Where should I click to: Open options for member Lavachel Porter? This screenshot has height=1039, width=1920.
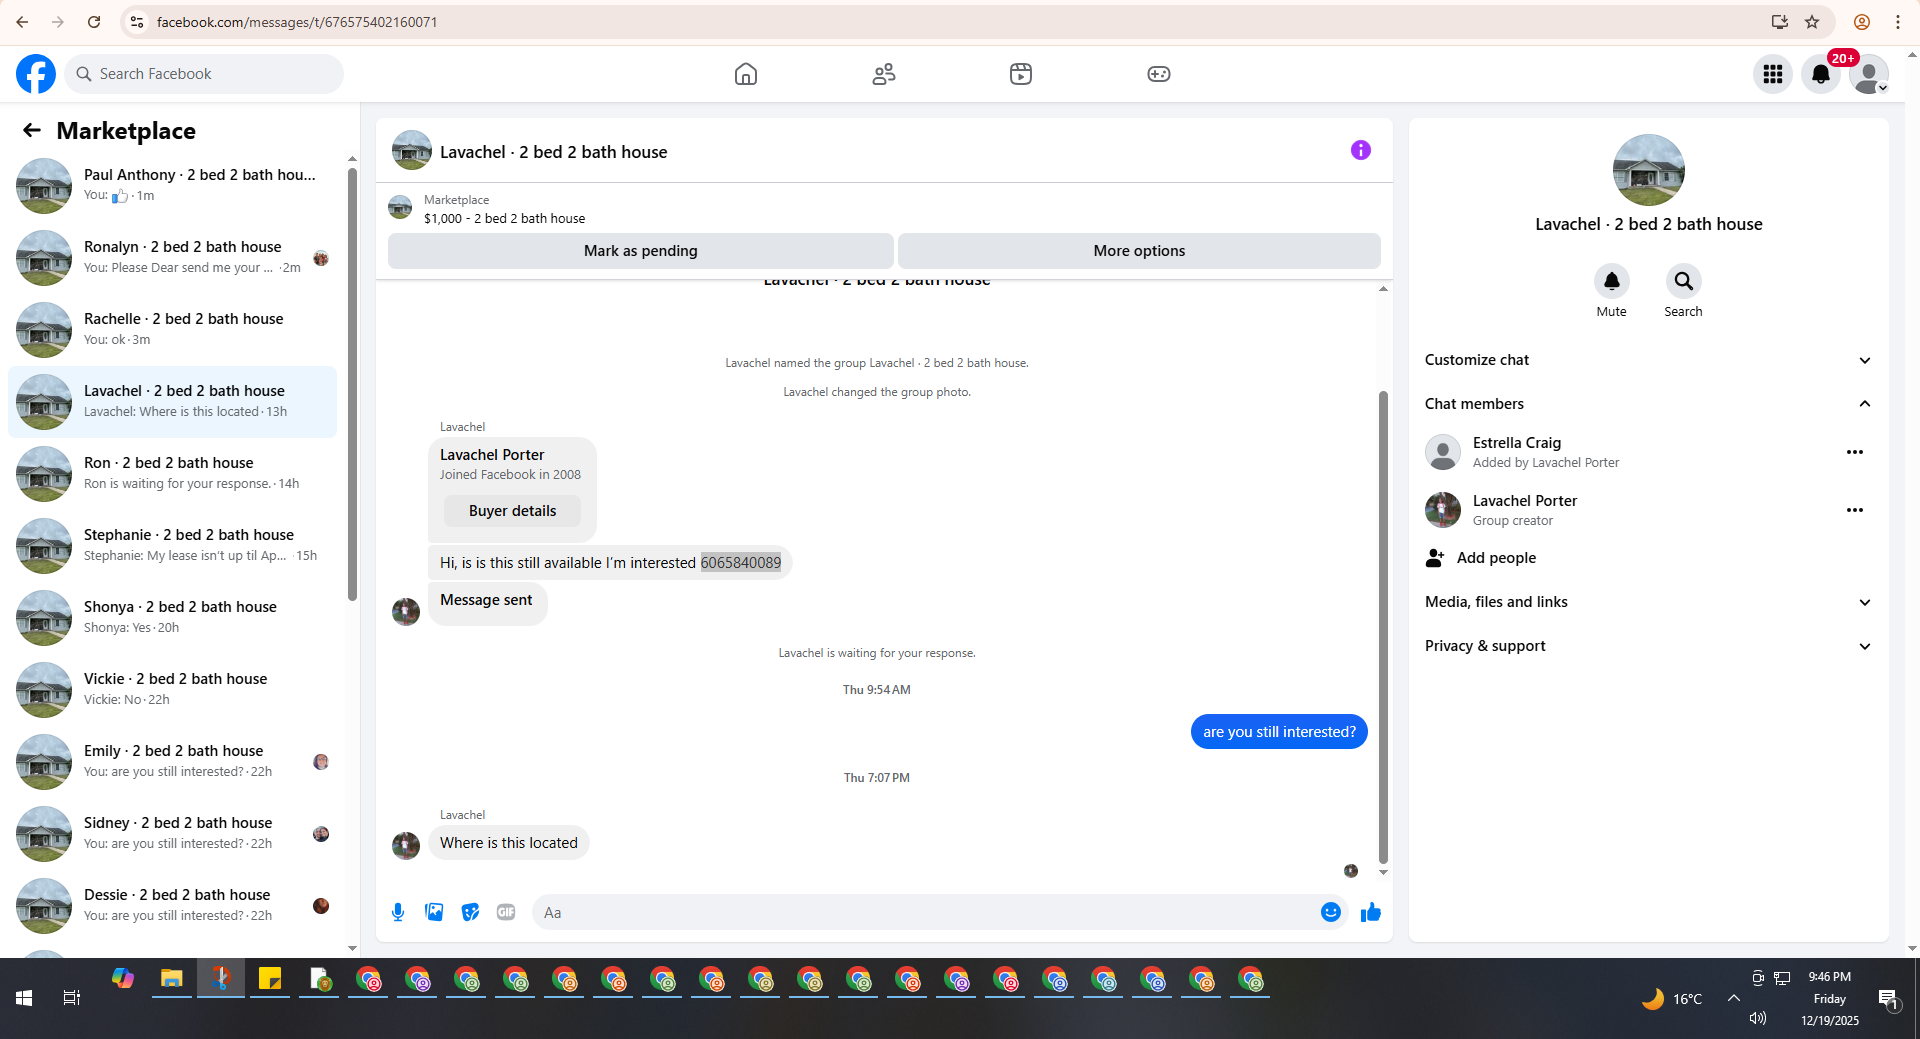pyautogui.click(x=1855, y=510)
